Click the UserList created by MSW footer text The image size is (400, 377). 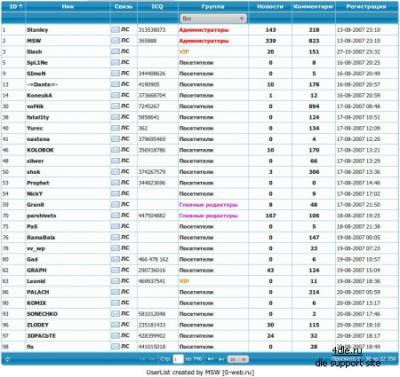click(200, 372)
